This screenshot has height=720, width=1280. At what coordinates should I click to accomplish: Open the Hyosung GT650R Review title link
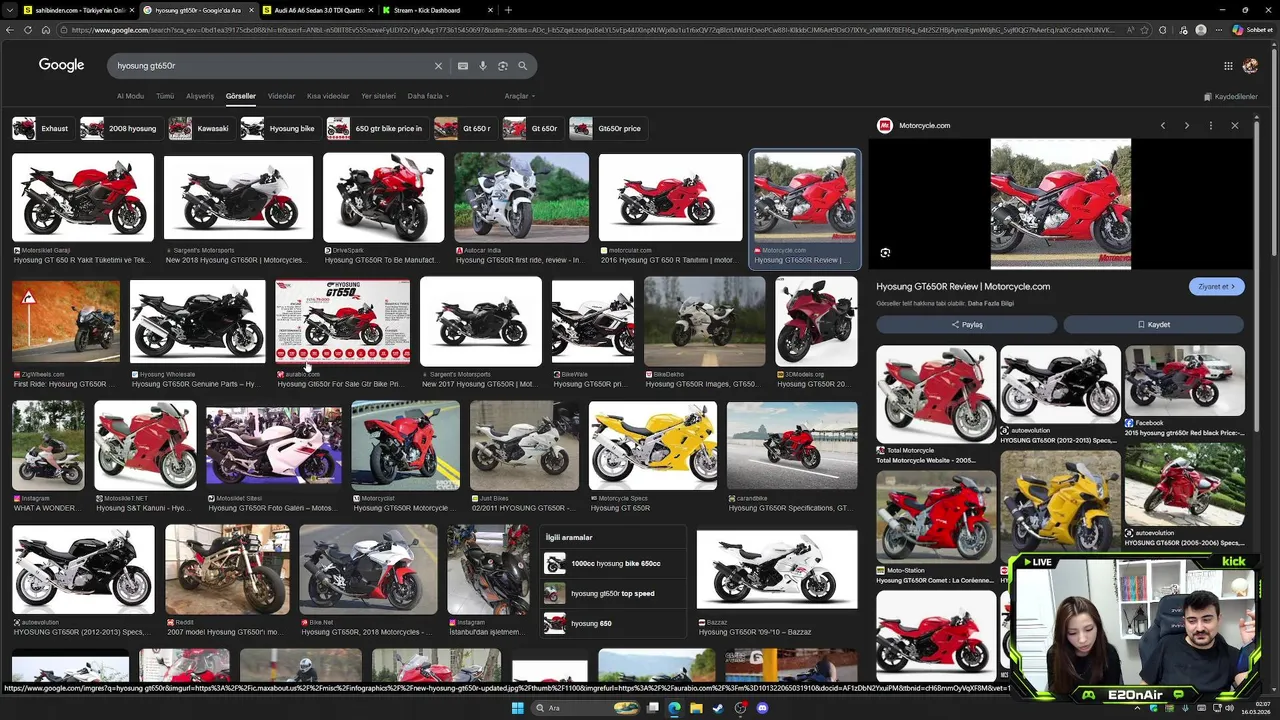pos(963,286)
